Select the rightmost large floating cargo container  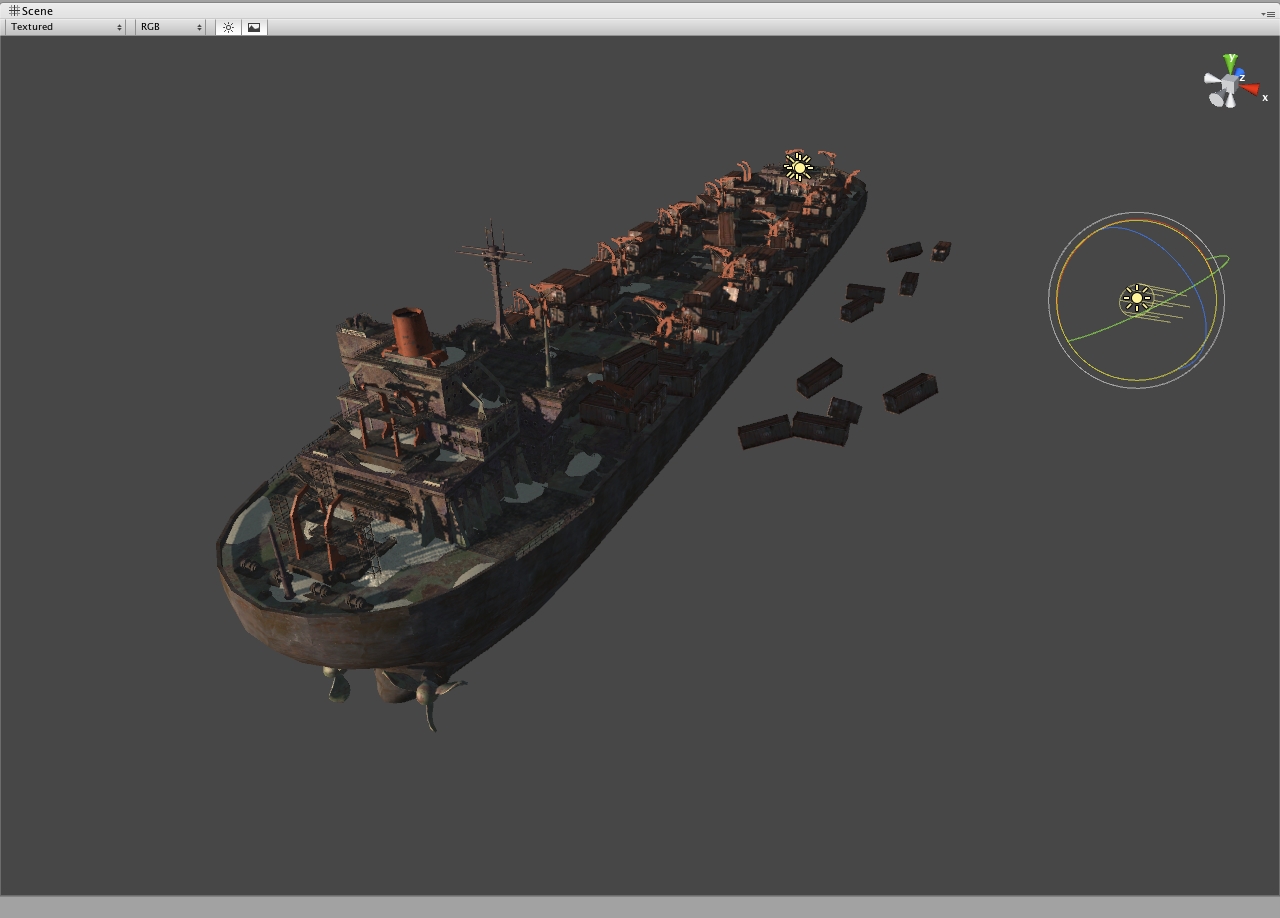click(x=910, y=392)
